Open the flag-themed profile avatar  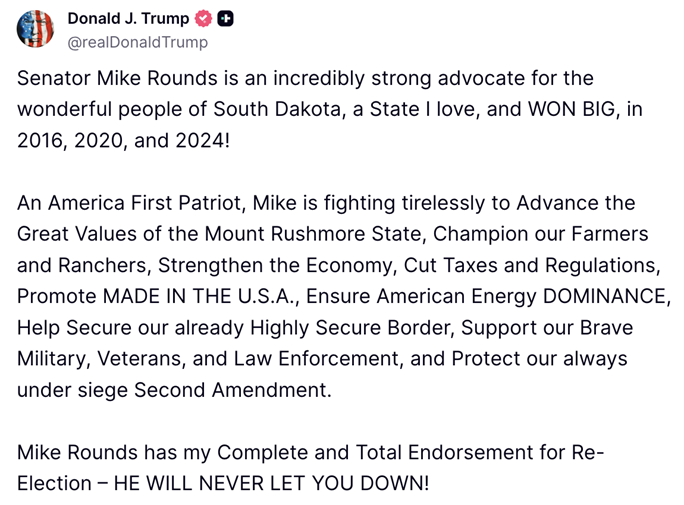click(x=35, y=29)
